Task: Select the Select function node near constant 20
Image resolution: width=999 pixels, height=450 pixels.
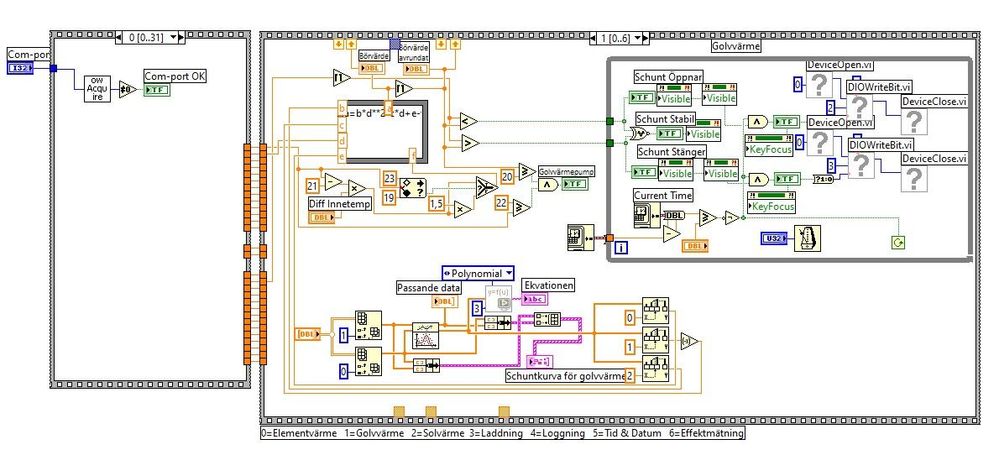Action: pyautogui.click(x=487, y=187)
